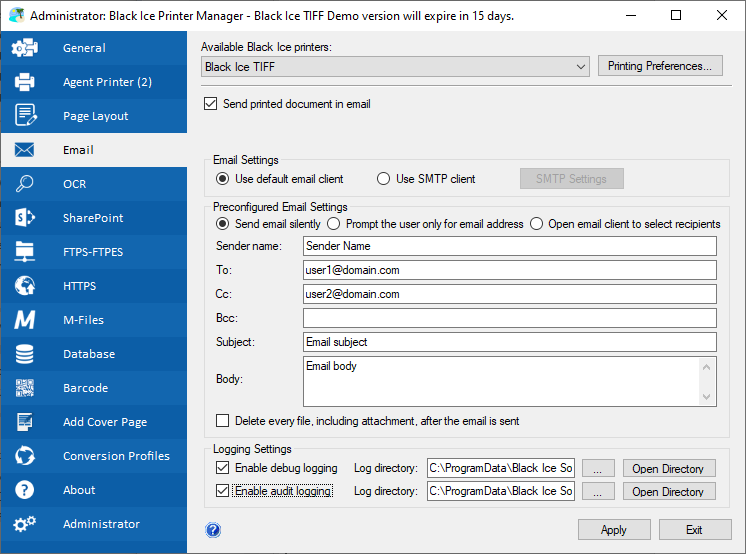Open the SharePoint sidebar icon
The image size is (746, 554).
tap(25, 218)
